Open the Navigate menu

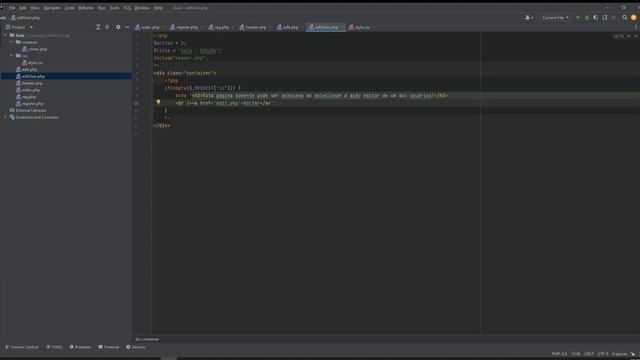coord(52,8)
